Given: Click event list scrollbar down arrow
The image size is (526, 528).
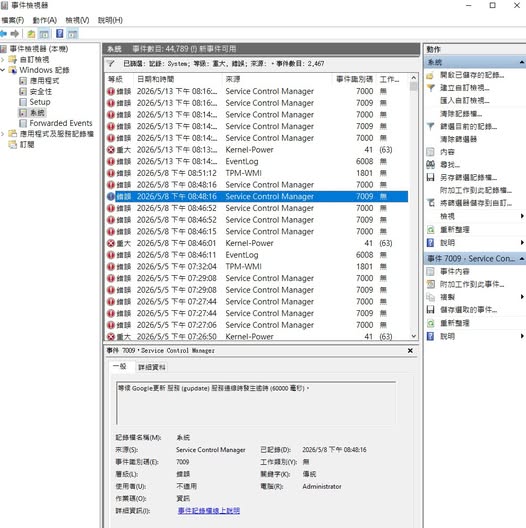Looking at the screenshot, I should pos(414,336).
